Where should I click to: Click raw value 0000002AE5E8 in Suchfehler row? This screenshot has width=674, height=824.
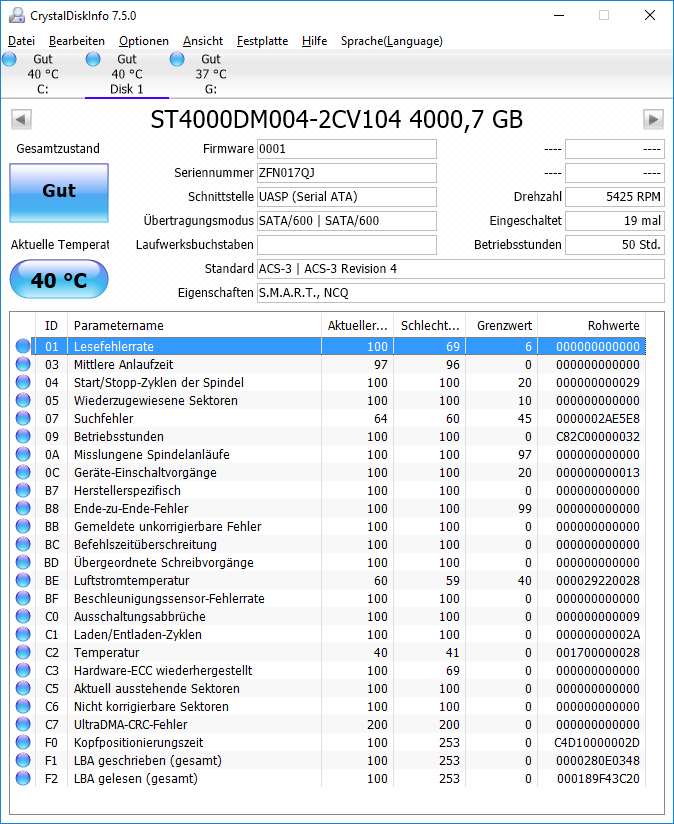coord(598,418)
